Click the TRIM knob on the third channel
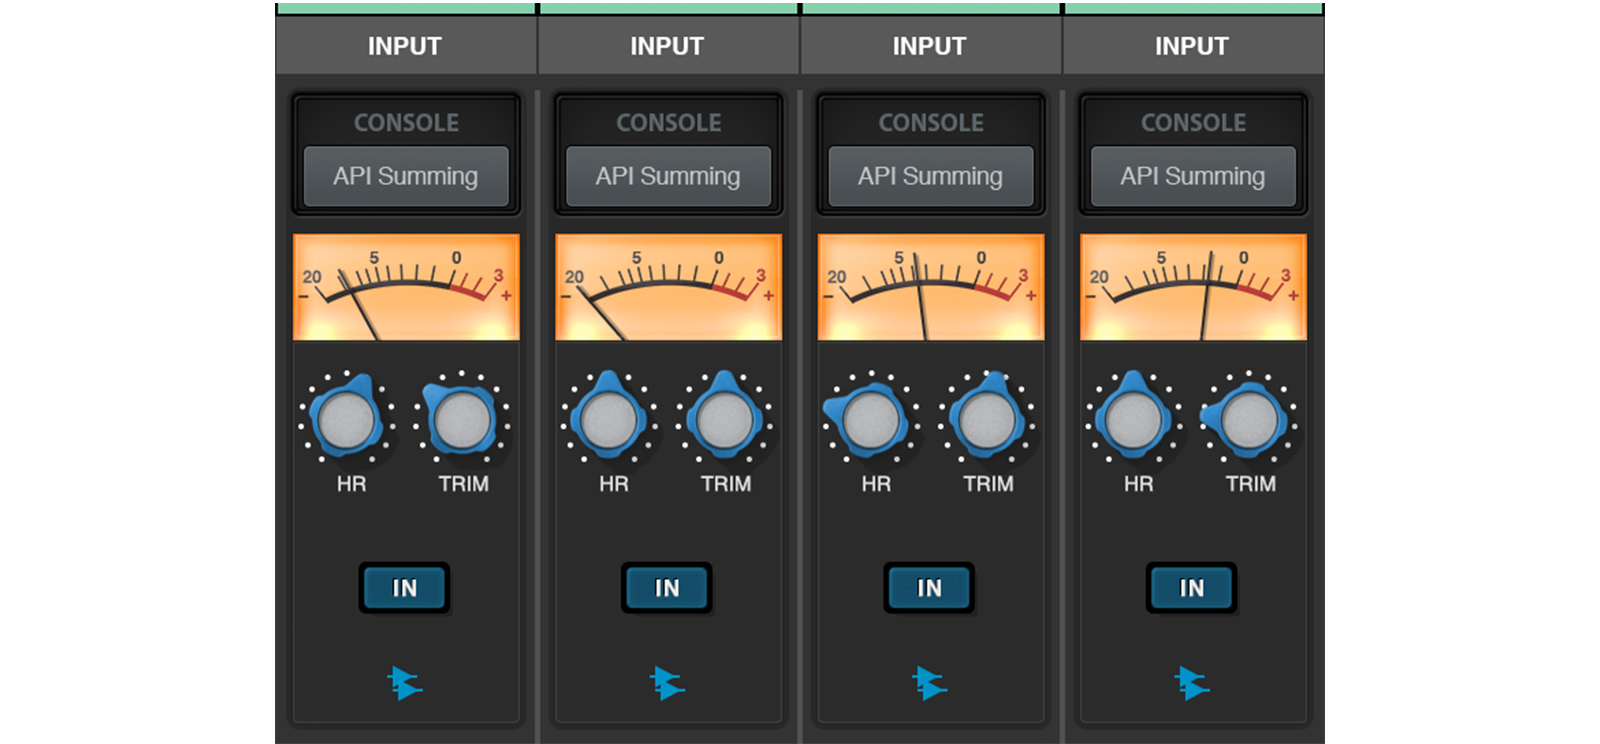 coord(986,418)
